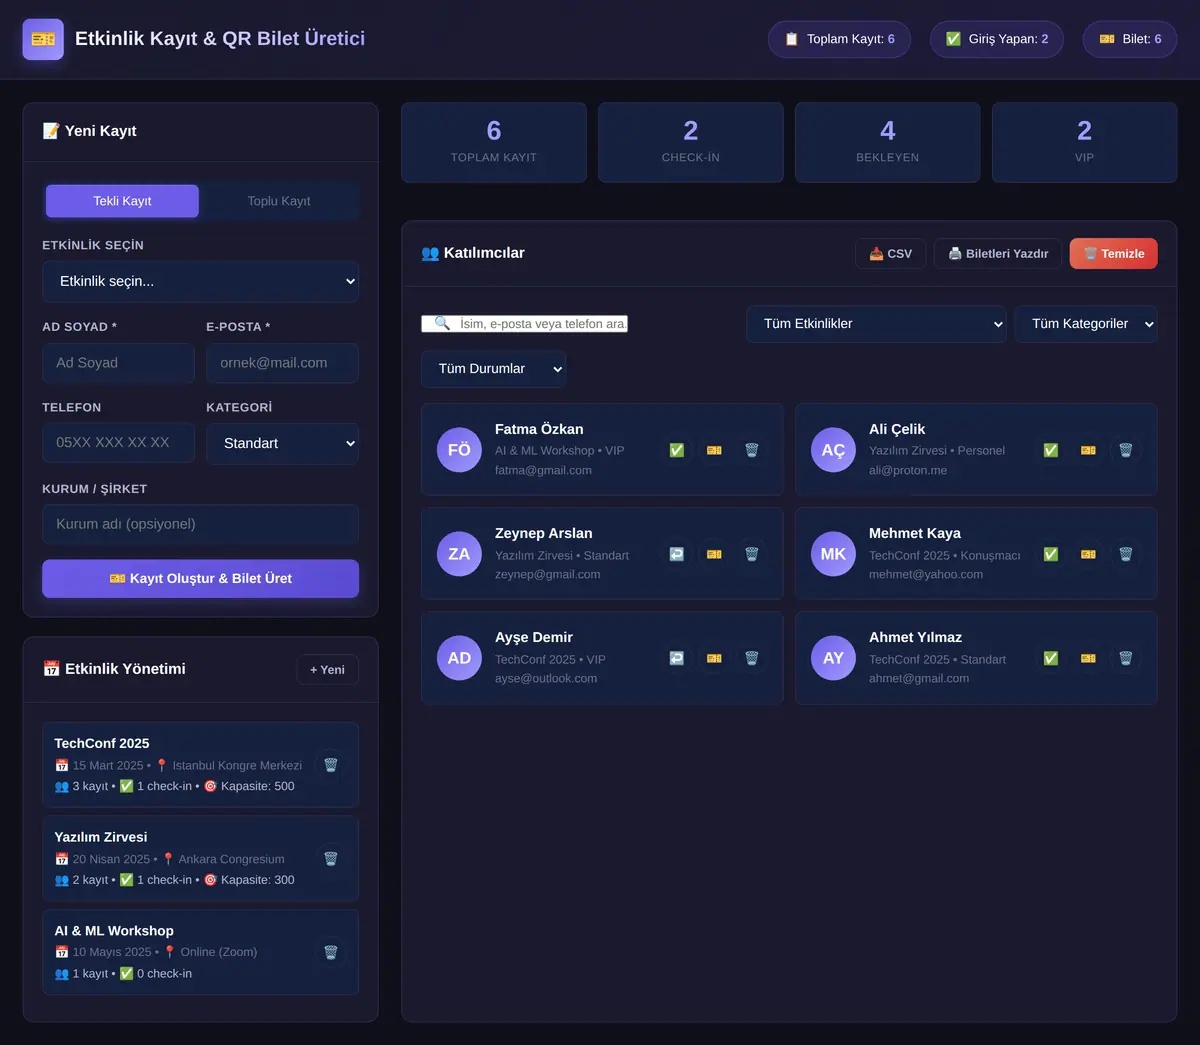Open Ayşe Demir's QR ticket
The image size is (1200, 1045).
pos(714,658)
